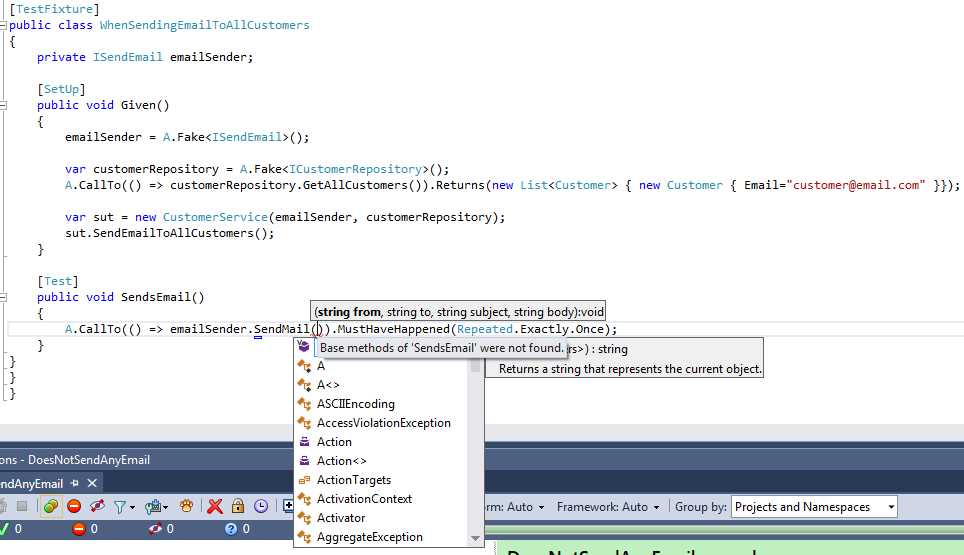964x555 pixels.
Task: Collapse the SendsEmail() method outline
Action: [3, 297]
